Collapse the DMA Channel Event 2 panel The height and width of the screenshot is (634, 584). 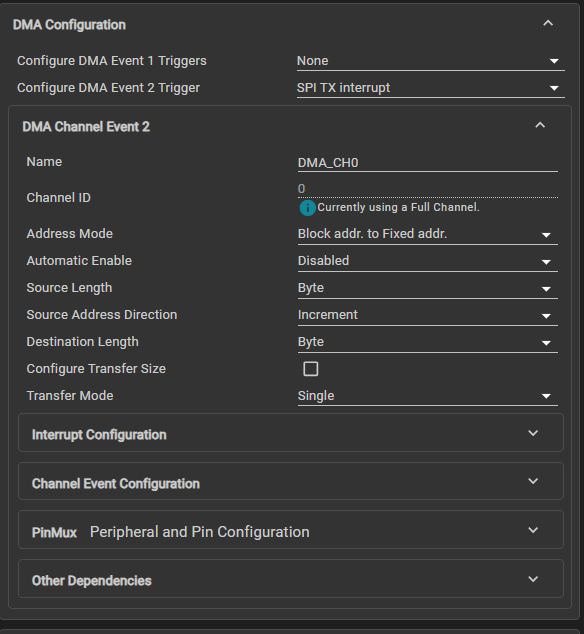540,125
